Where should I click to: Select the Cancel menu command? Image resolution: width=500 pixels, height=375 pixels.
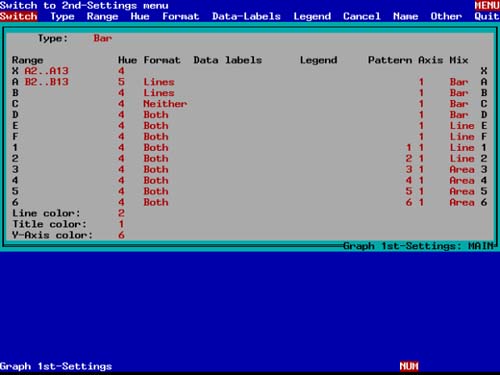click(x=362, y=16)
